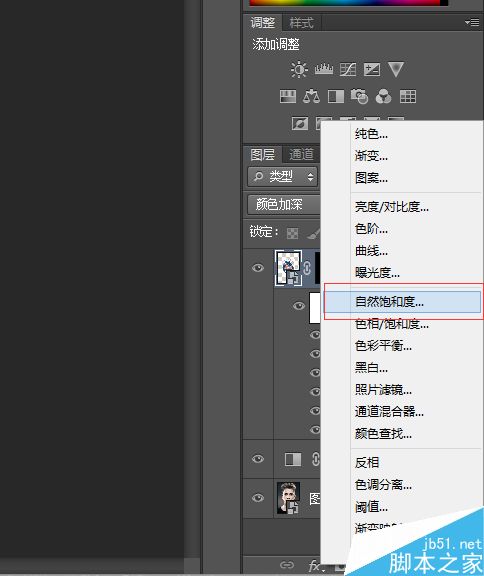Image resolution: width=484 pixels, height=576 pixels.
Task: Click the link layers icon at panel bottom
Action: pyautogui.click(x=287, y=565)
